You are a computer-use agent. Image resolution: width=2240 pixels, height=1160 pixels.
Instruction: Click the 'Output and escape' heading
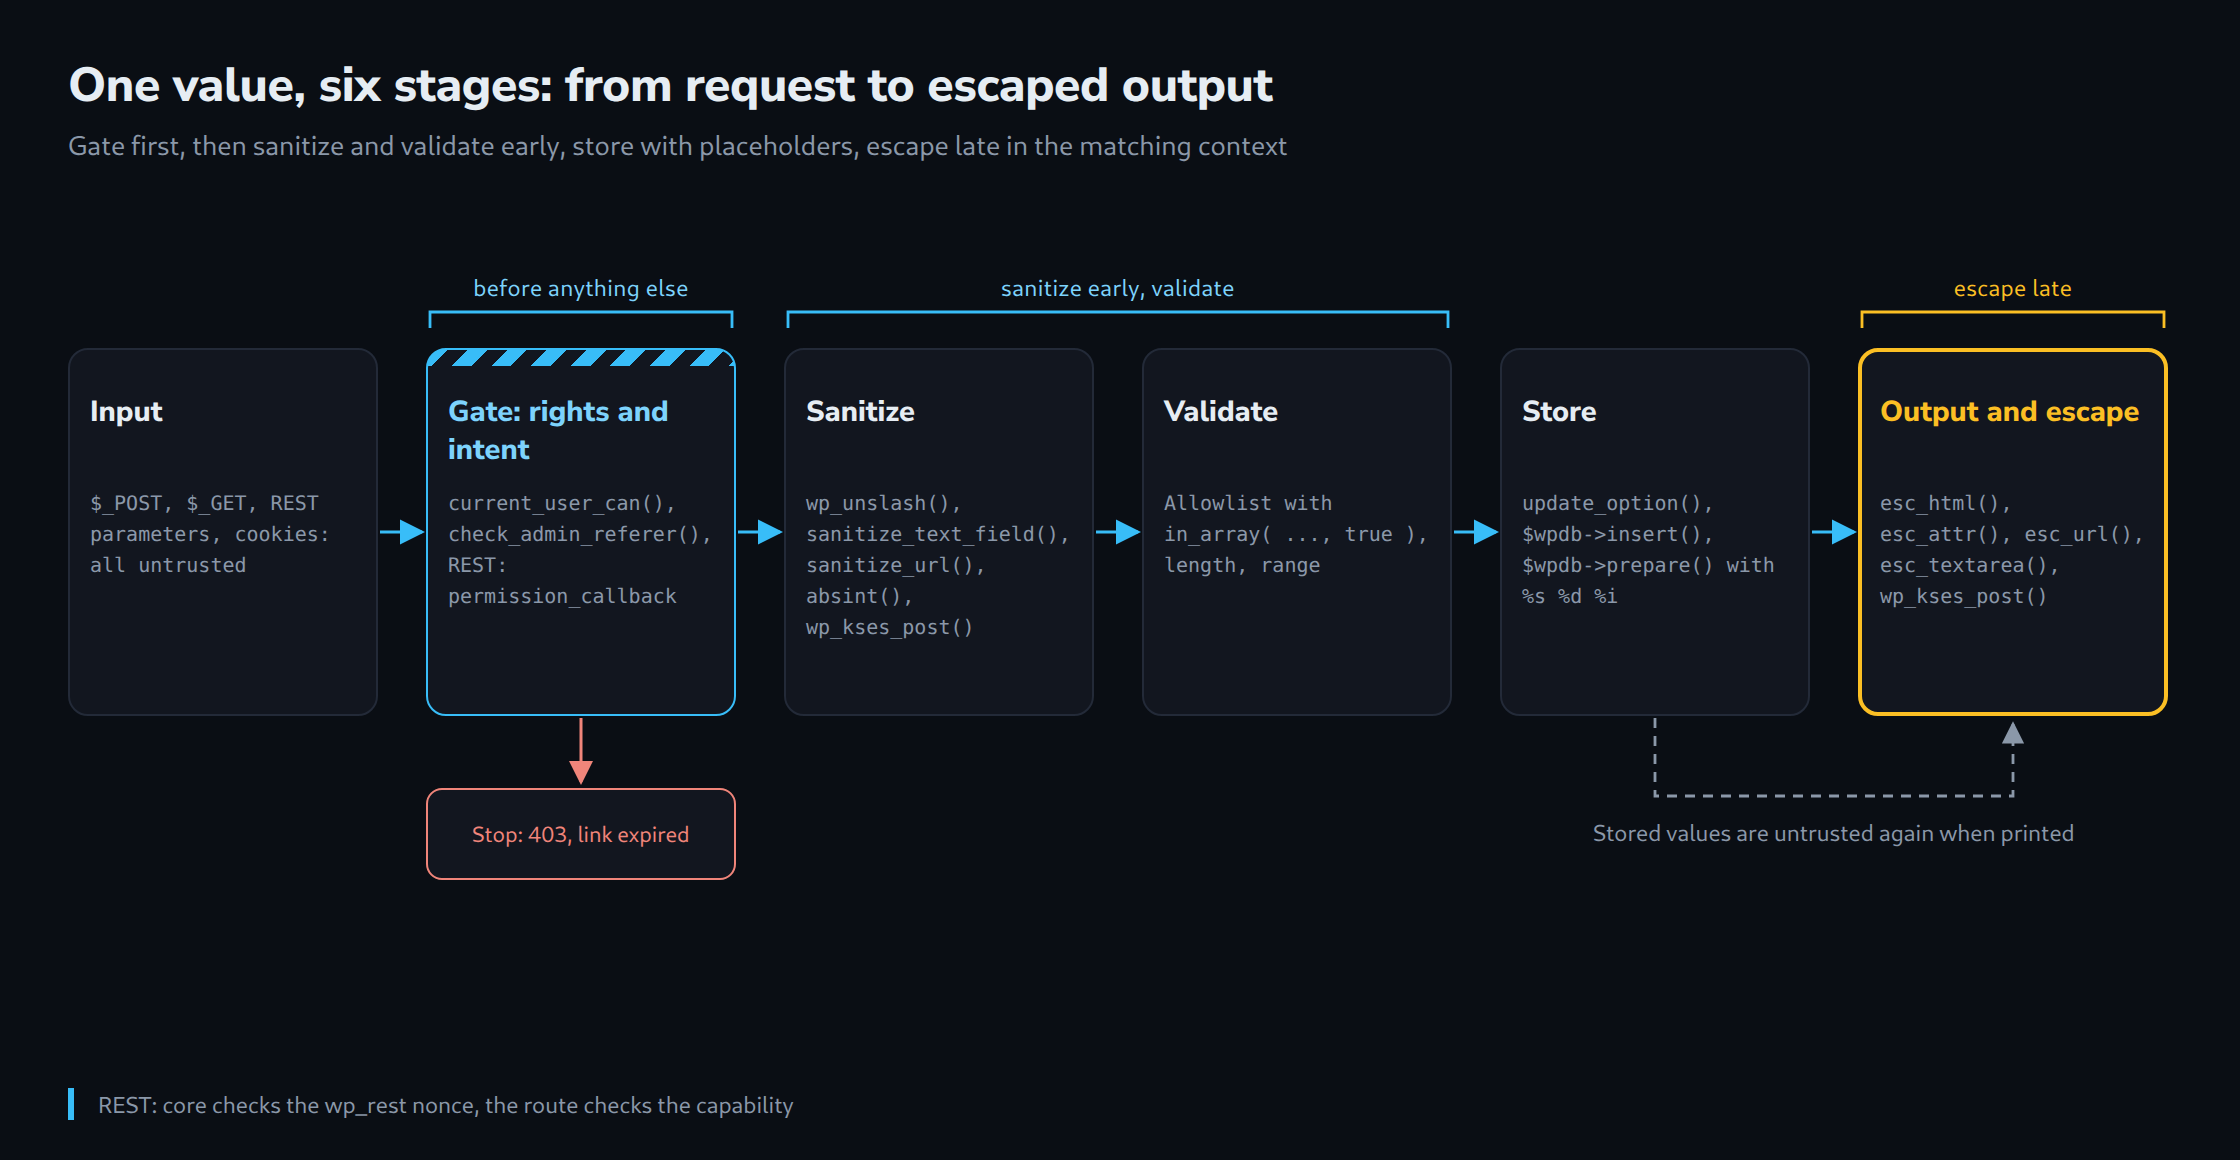(x=2010, y=412)
